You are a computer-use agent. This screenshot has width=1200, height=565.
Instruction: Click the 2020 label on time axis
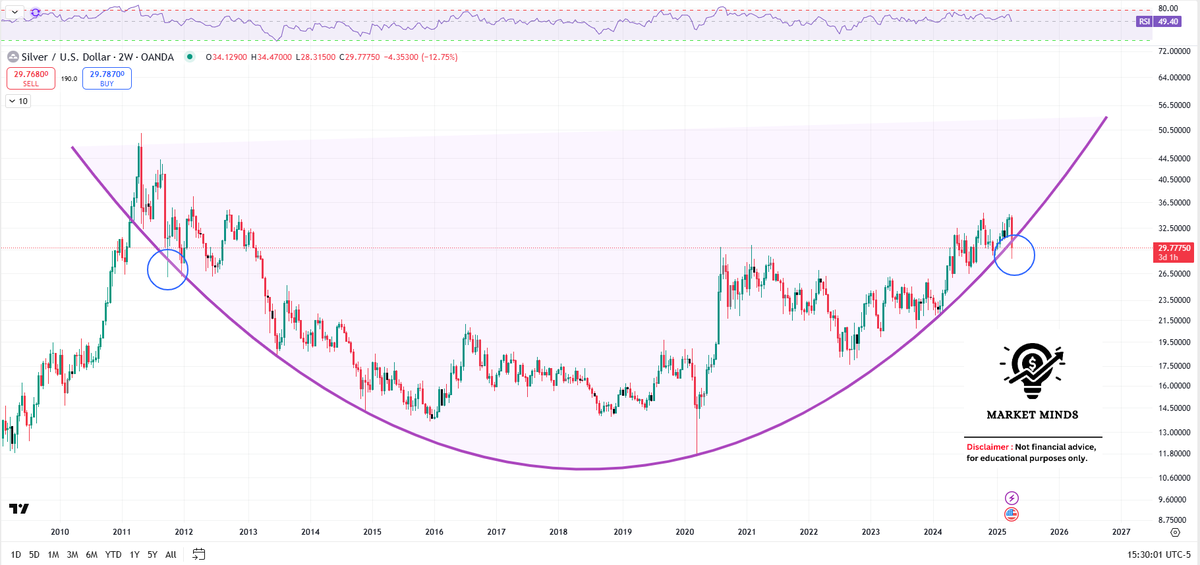tap(685, 531)
